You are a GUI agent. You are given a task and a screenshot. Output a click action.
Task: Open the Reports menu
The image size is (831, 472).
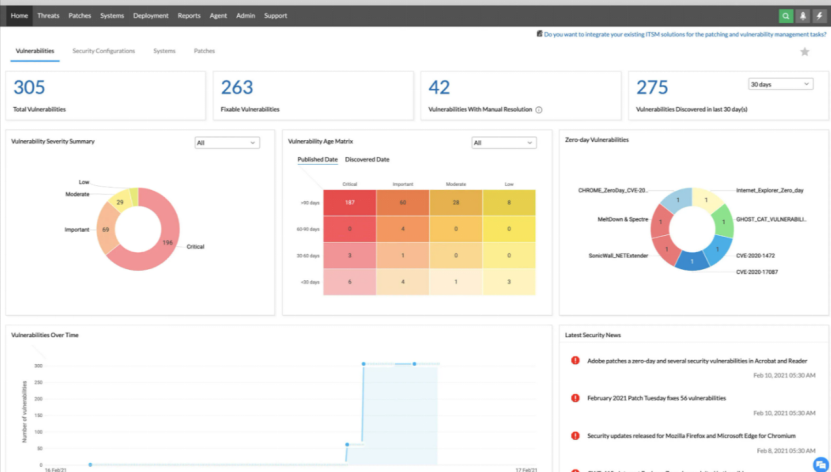[x=189, y=16]
